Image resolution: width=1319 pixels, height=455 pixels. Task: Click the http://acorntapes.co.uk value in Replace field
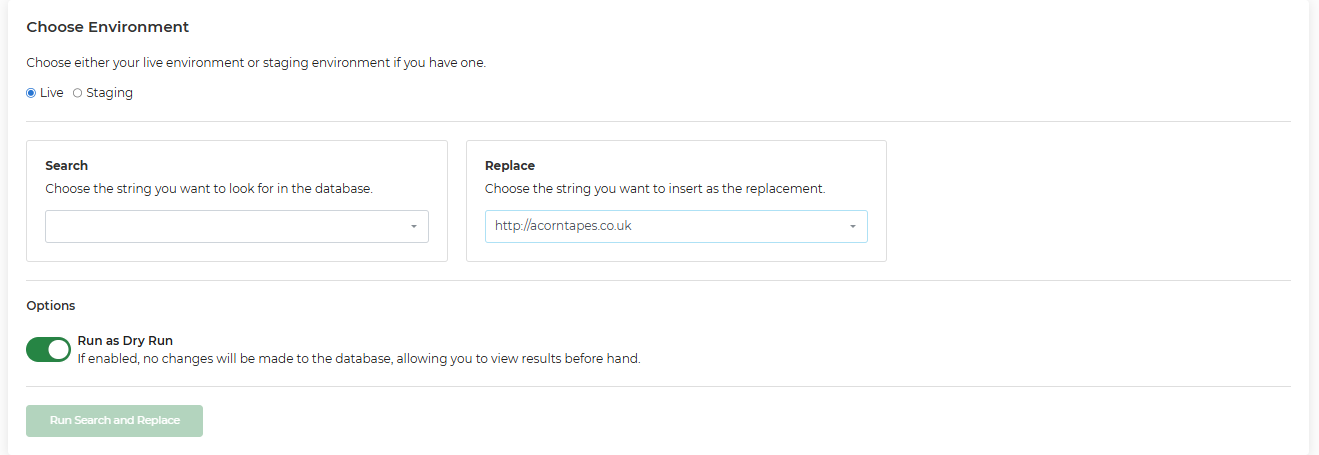563,226
